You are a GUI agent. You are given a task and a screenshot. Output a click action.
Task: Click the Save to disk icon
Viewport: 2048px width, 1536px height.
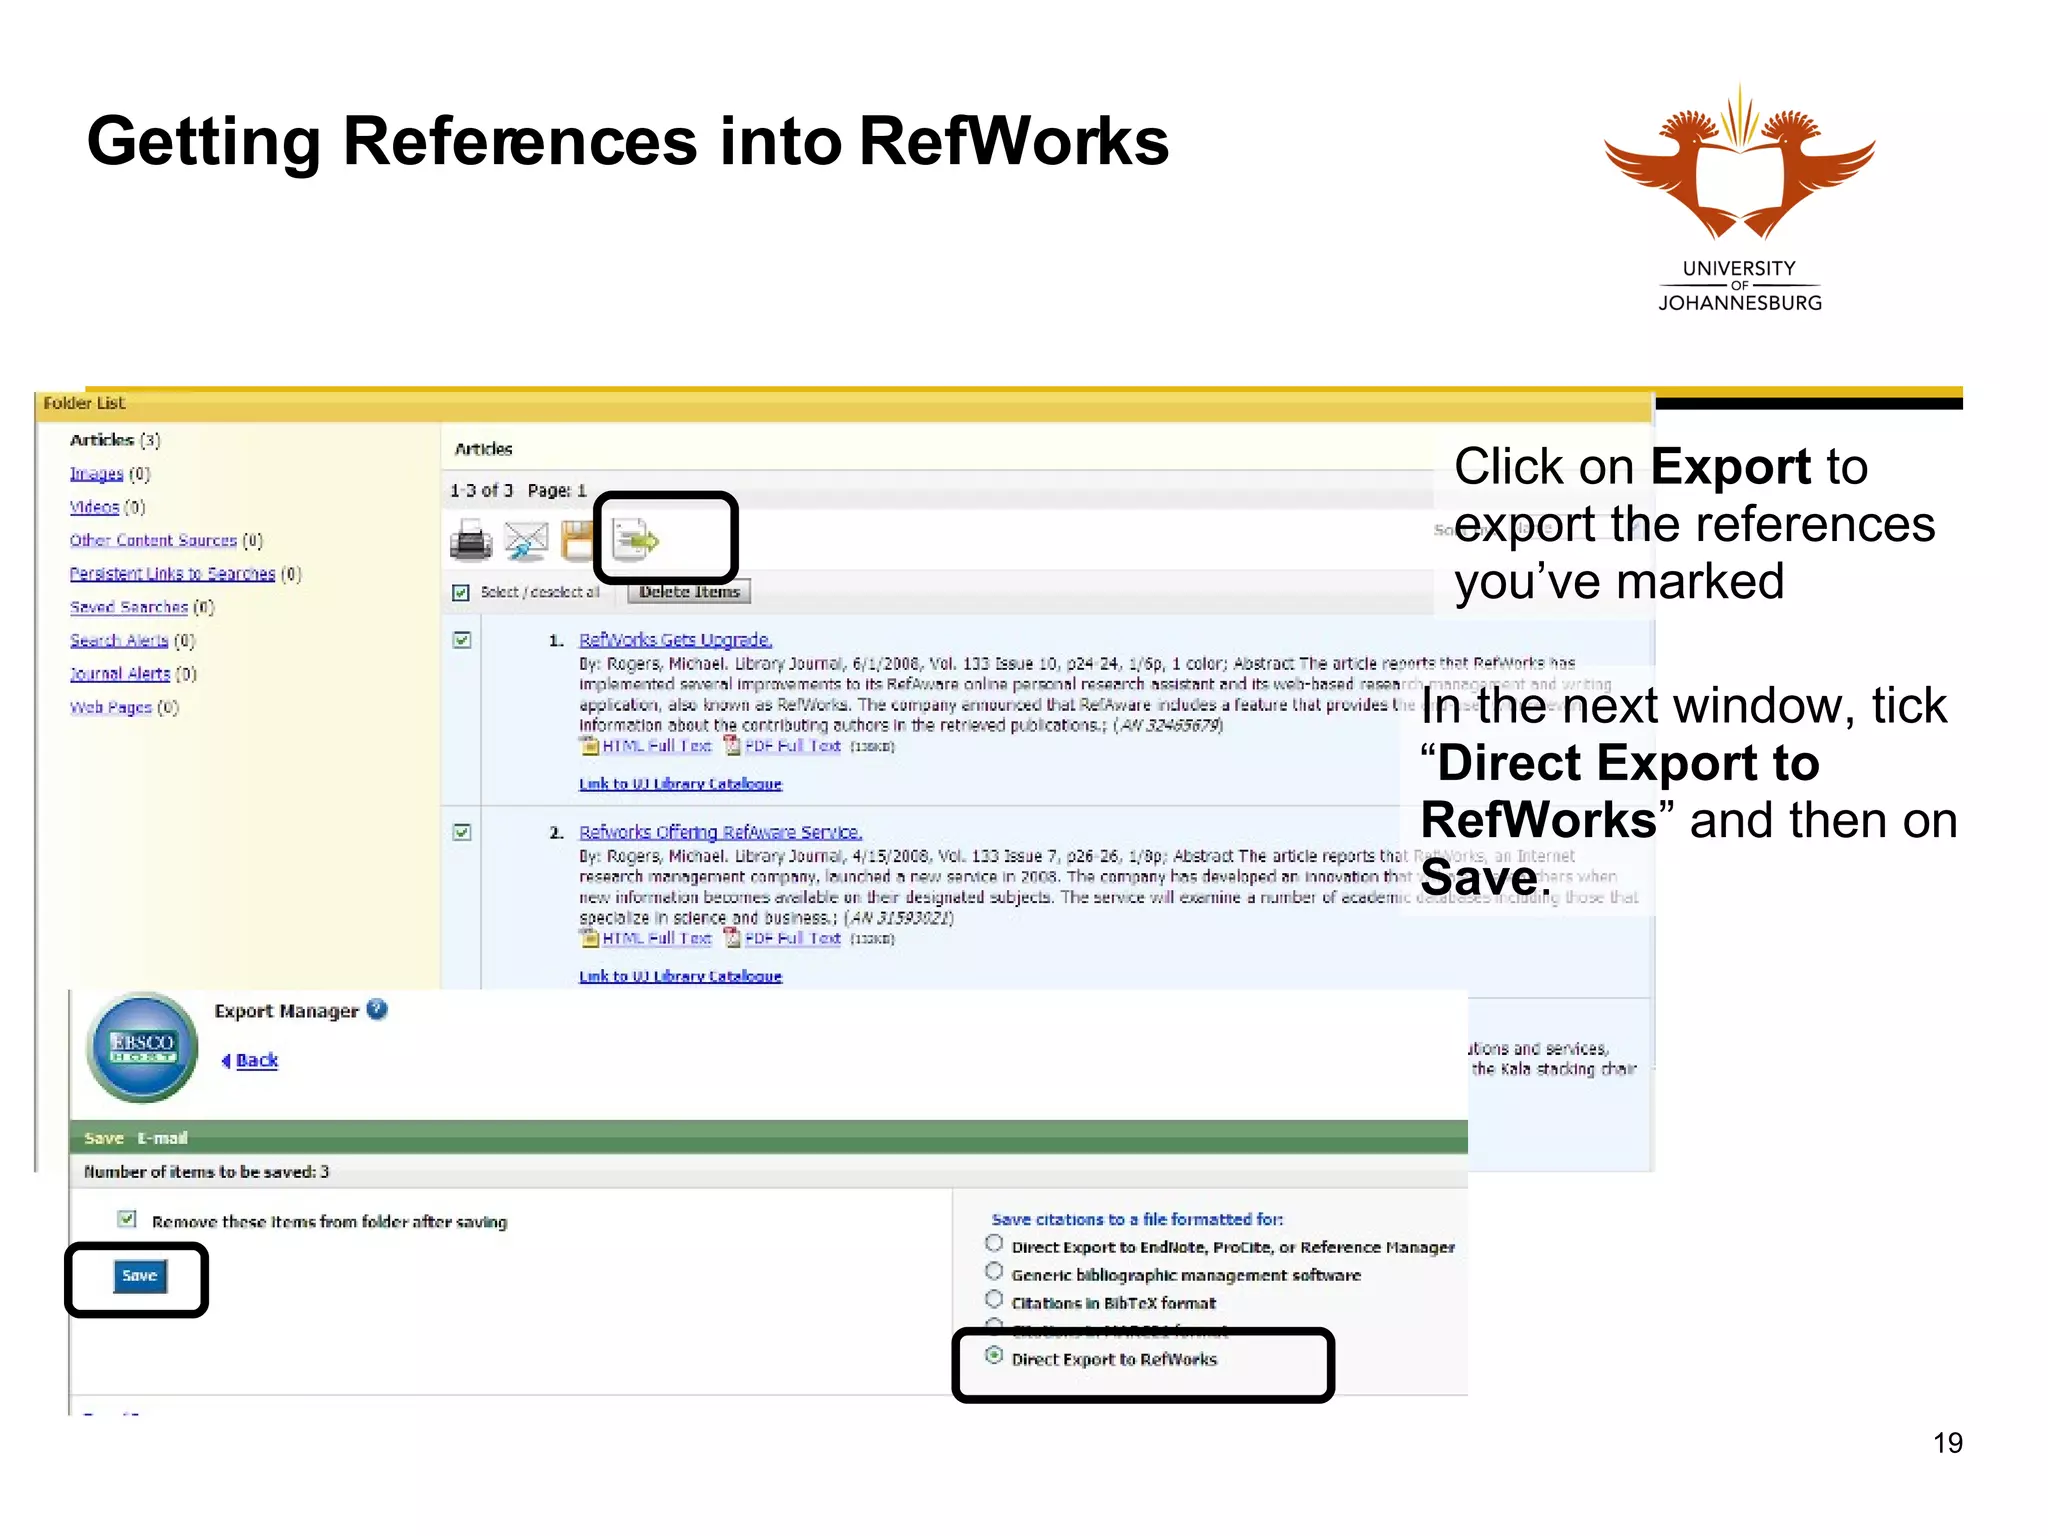[577, 541]
